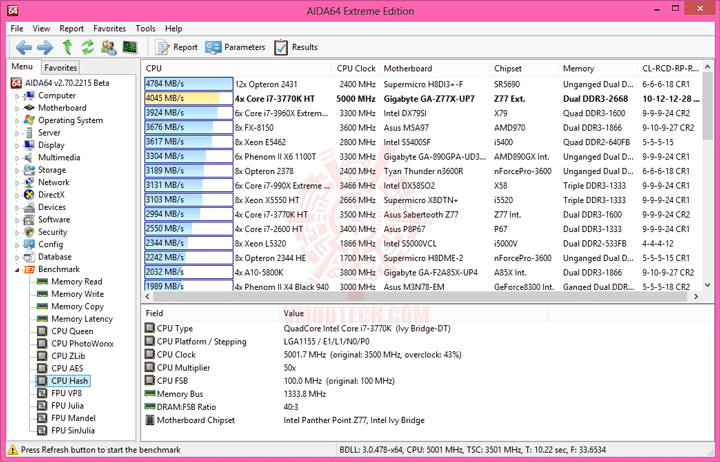Image resolution: width=720 pixels, height=462 pixels.
Task: Select the Memory Latency benchmark icon
Action: pyautogui.click(x=42, y=319)
